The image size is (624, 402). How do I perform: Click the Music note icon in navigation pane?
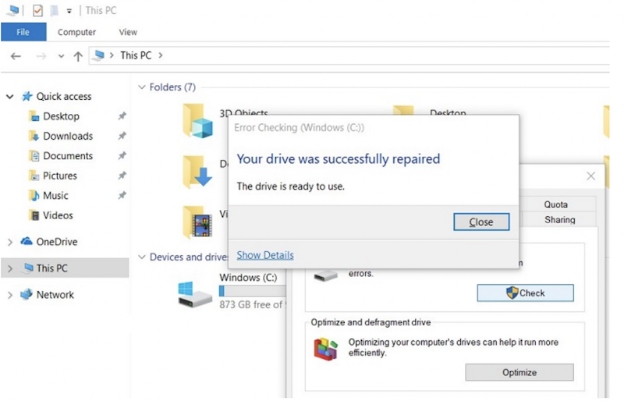35,195
